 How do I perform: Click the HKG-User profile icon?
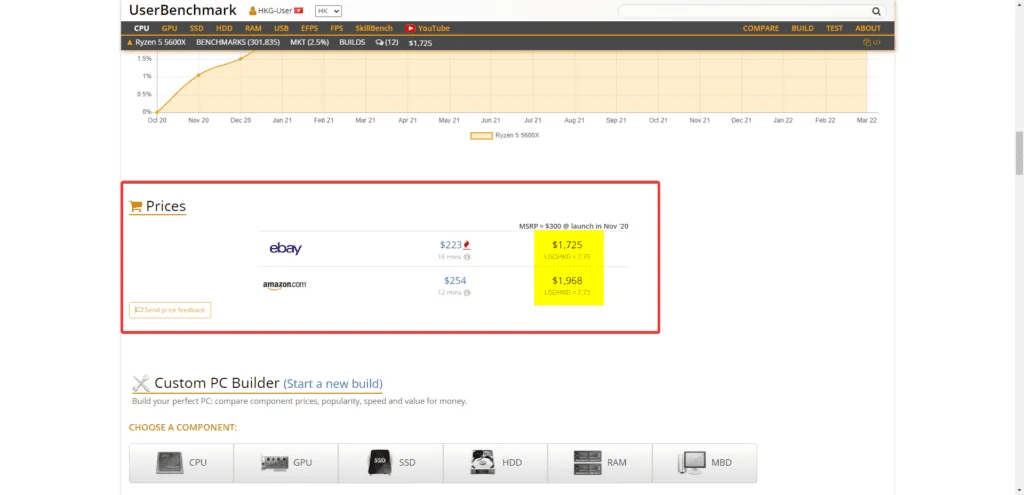(x=252, y=11)
